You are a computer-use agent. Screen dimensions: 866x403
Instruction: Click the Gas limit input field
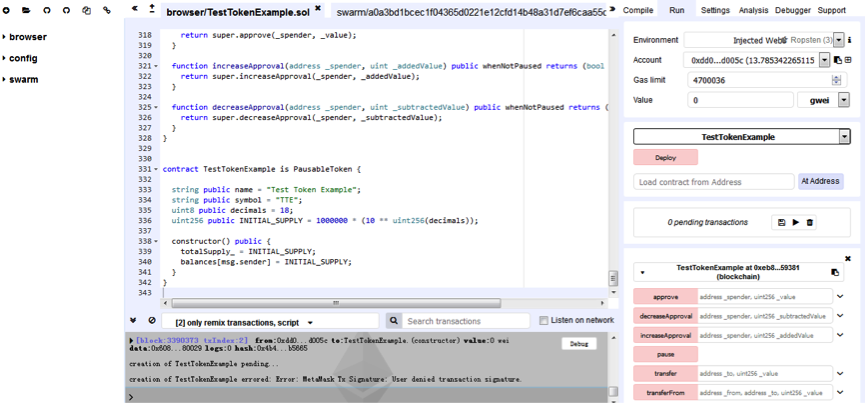pos(765,80)
